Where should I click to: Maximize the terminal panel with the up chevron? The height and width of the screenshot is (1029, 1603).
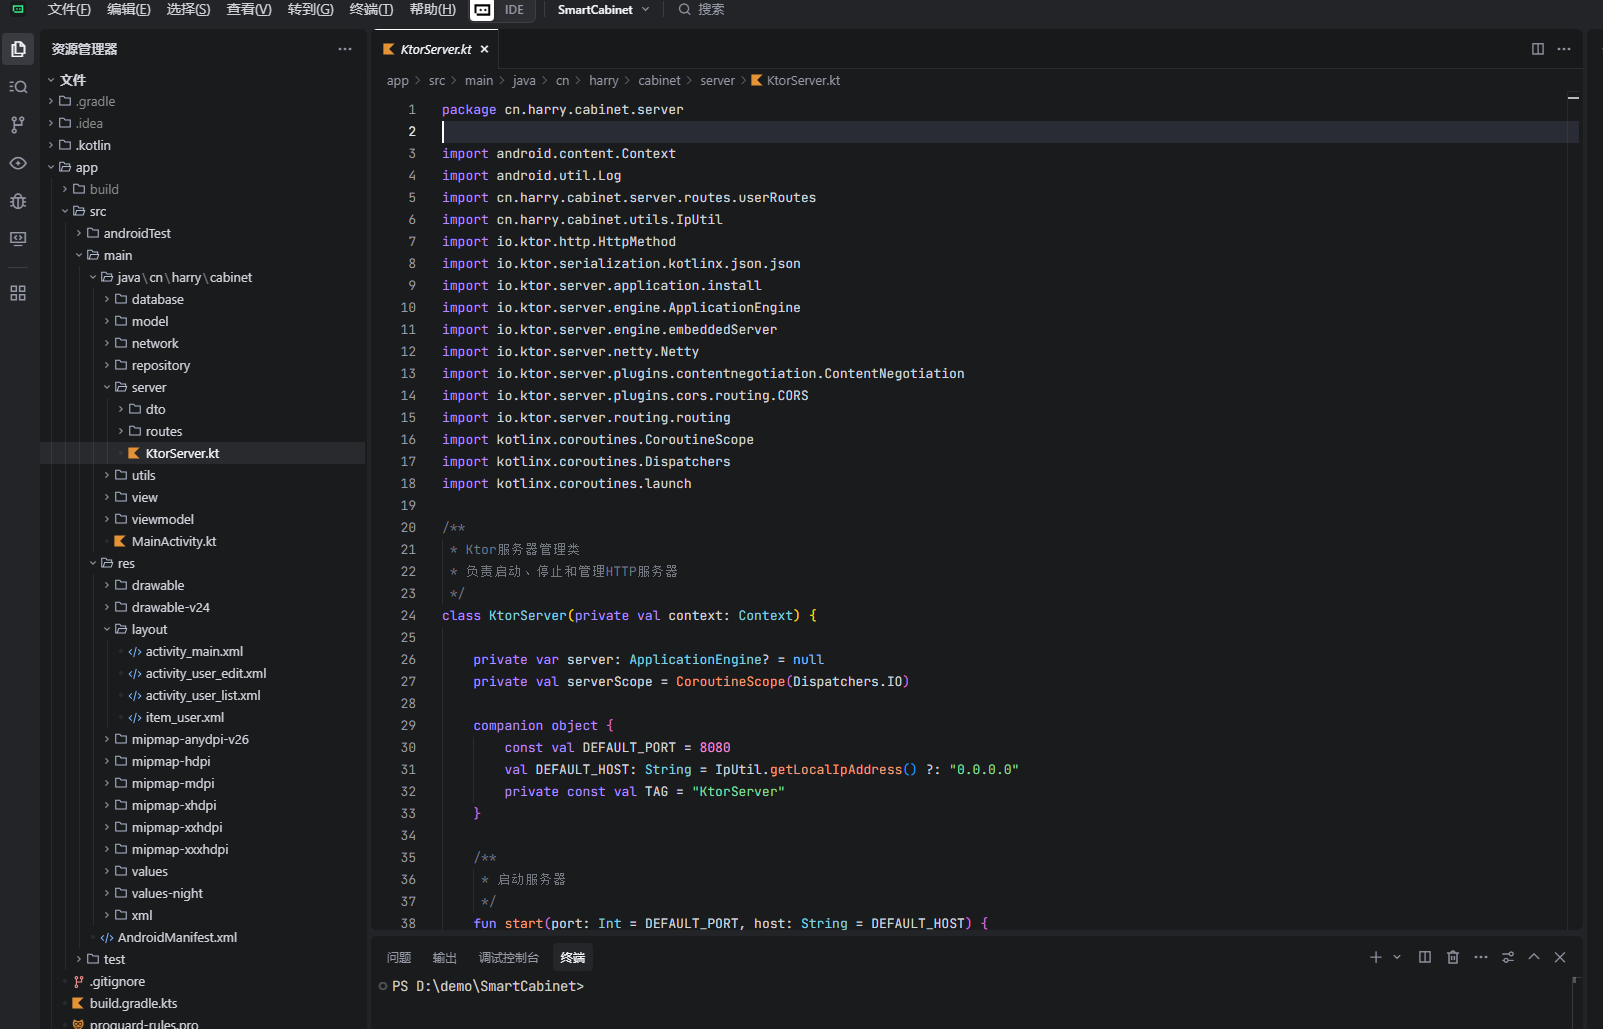pos(1534,957)
